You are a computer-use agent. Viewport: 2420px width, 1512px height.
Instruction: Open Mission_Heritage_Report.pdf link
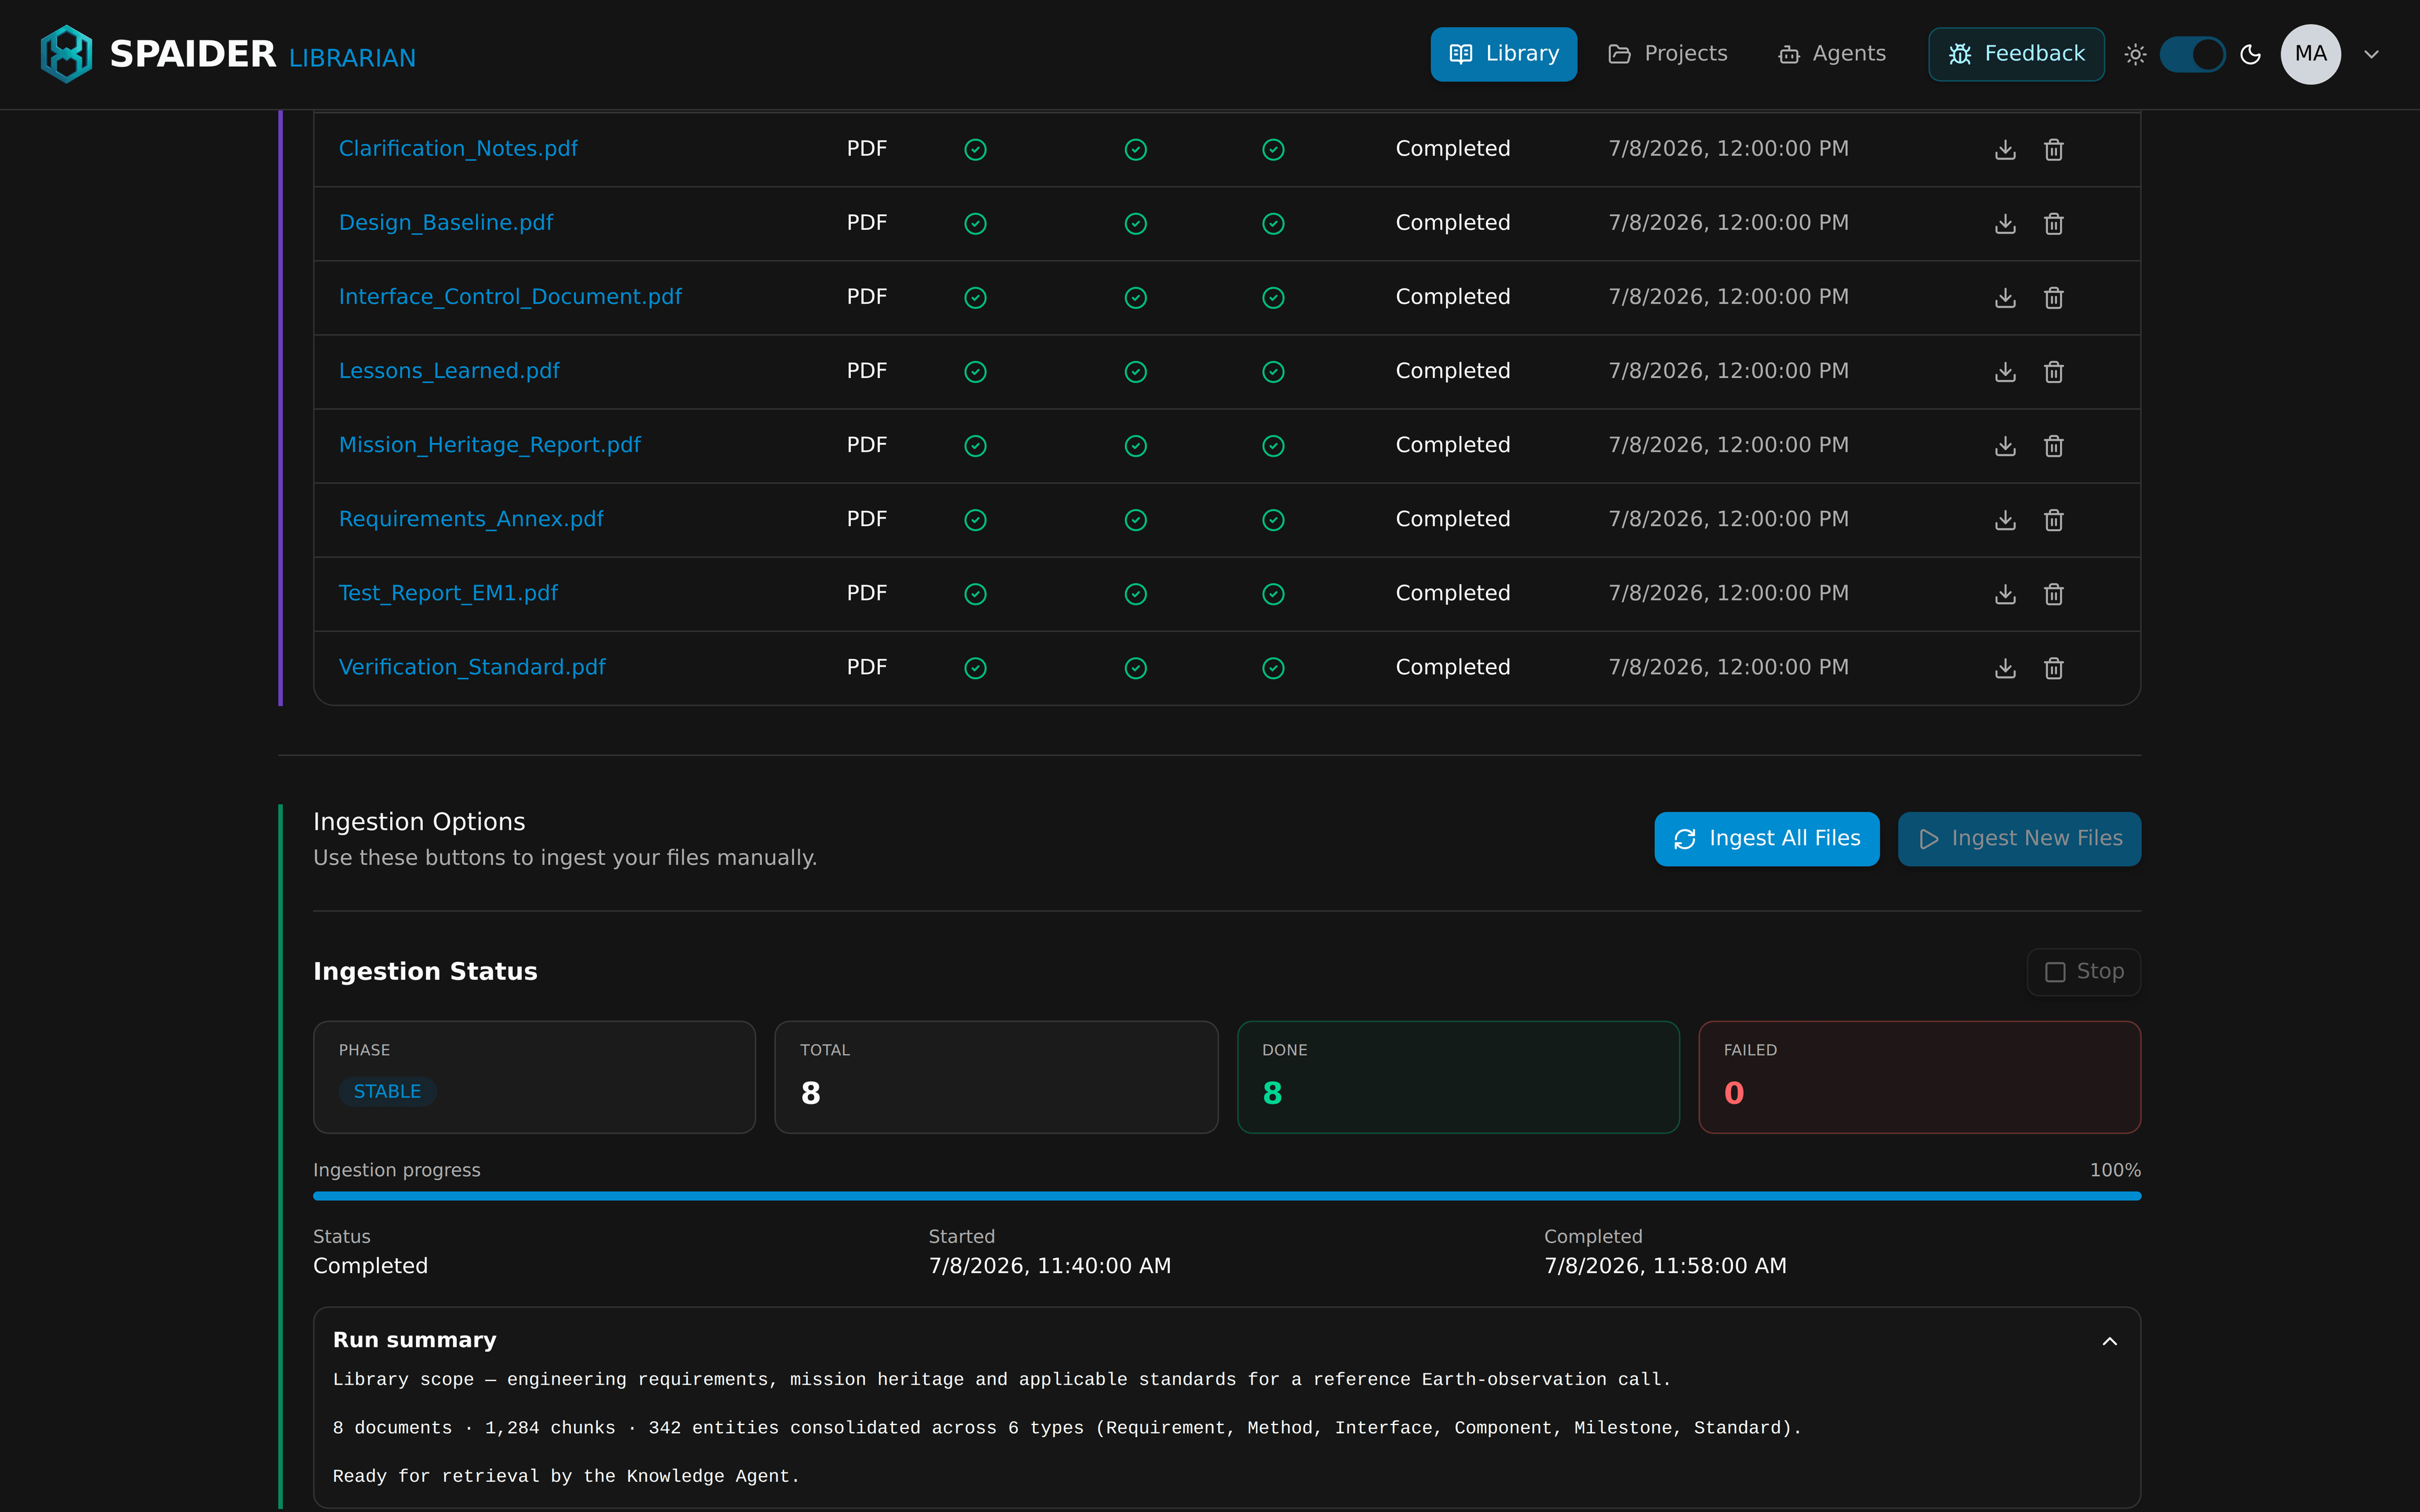click(490, 445)
